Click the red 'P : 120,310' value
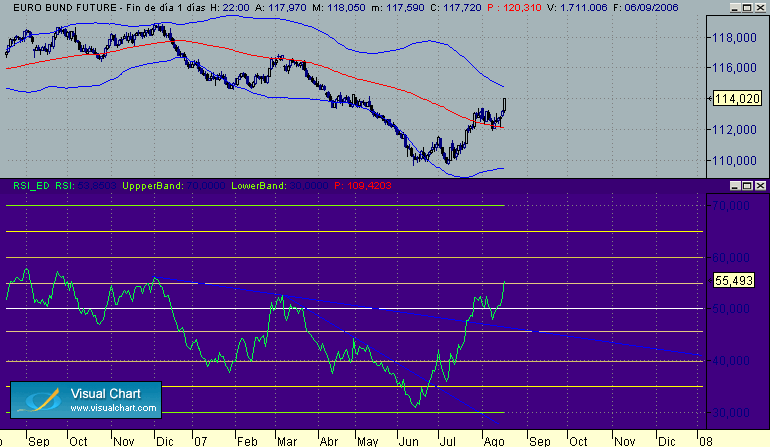The image size is (770, 447). (515, 8)
